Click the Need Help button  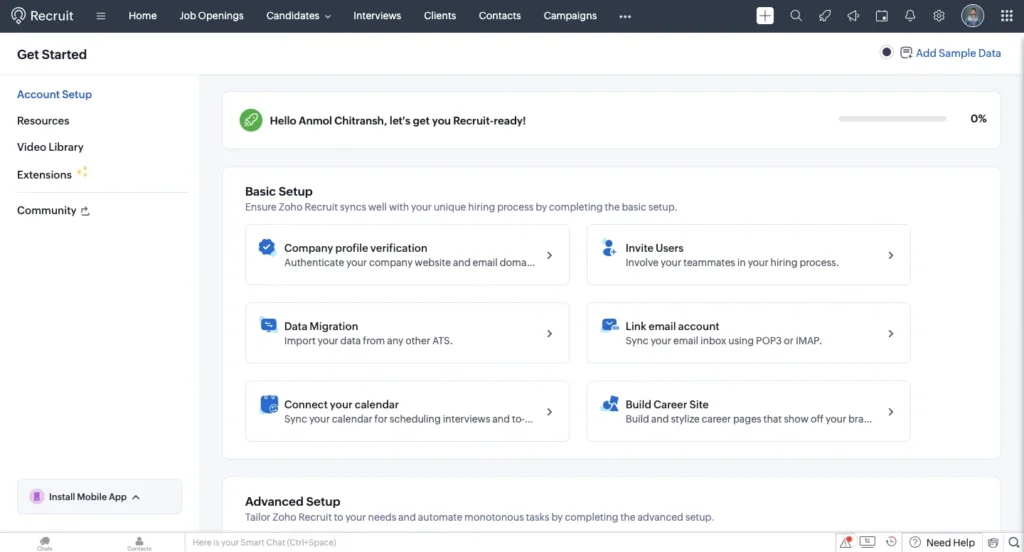tap(942, 542)
